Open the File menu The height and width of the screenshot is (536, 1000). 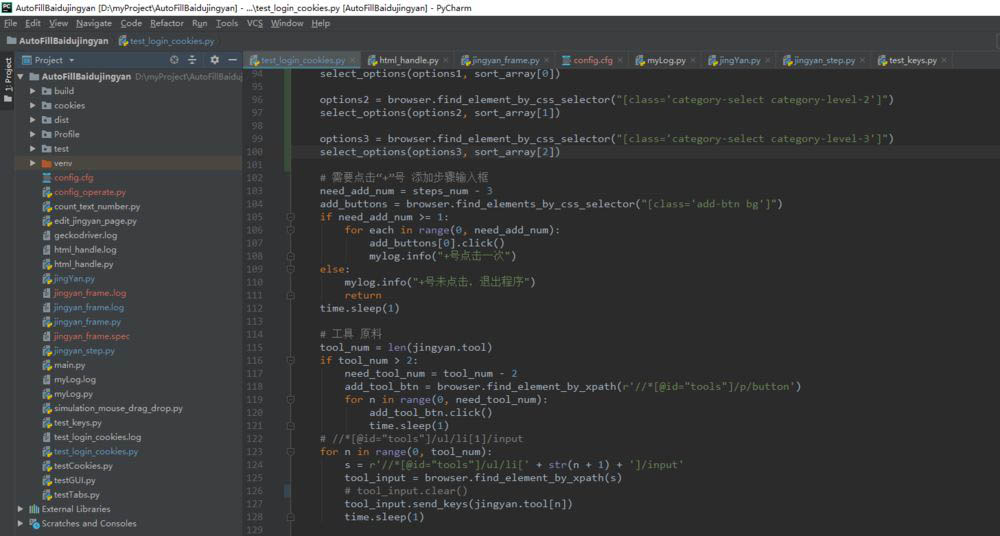point(10,23)
